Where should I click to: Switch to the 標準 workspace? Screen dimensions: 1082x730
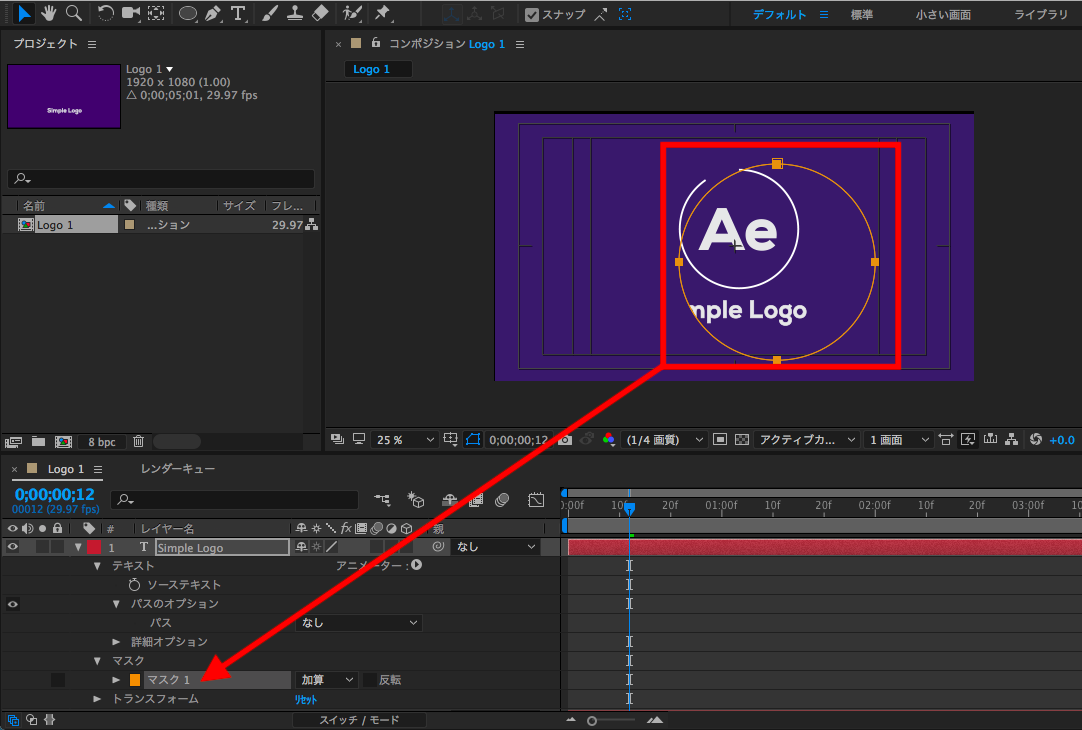(861, 15)
